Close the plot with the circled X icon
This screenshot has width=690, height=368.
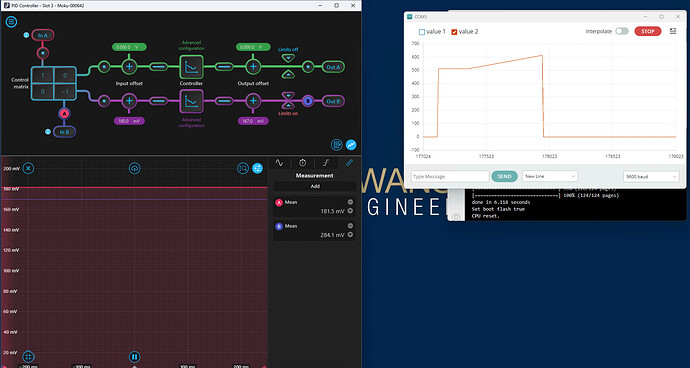pyautogui.click(x=28, y=168)
